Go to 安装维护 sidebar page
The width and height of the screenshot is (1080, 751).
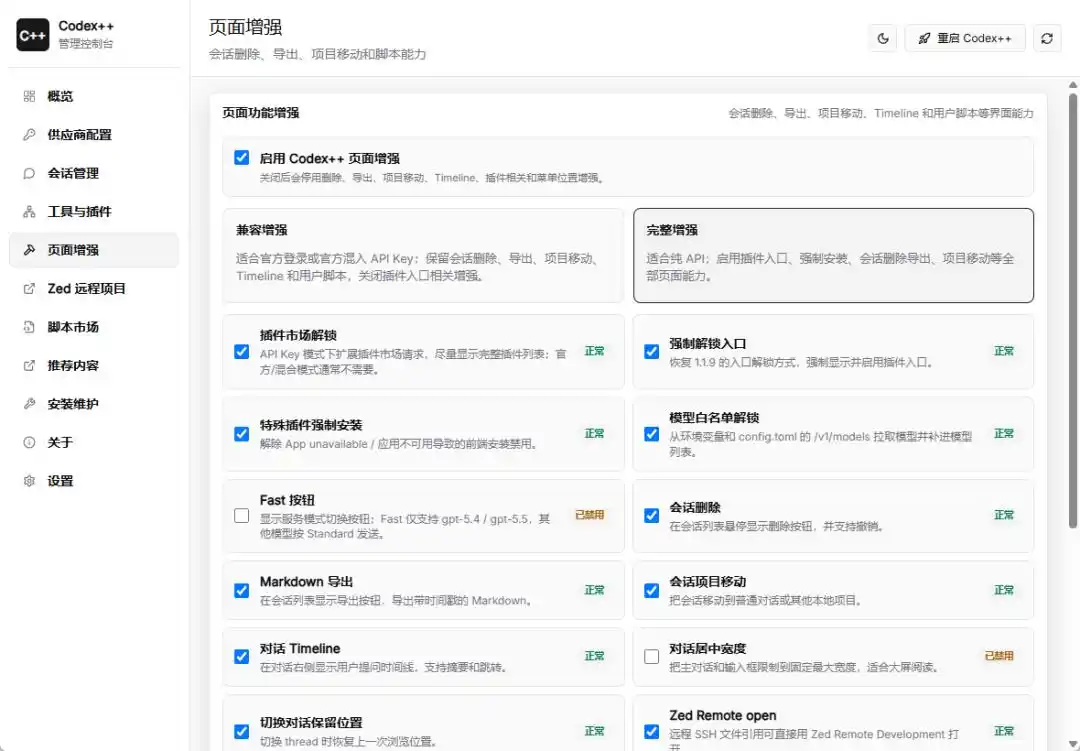[x=94, y=404]
